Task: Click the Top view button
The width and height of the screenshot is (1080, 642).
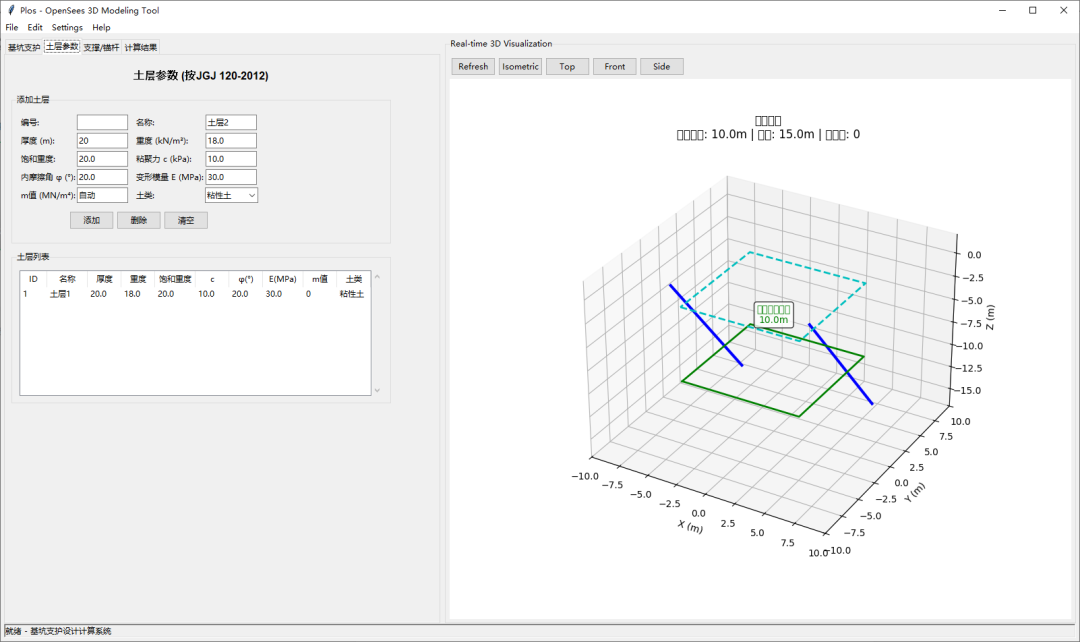Action: tap(567, 67)
